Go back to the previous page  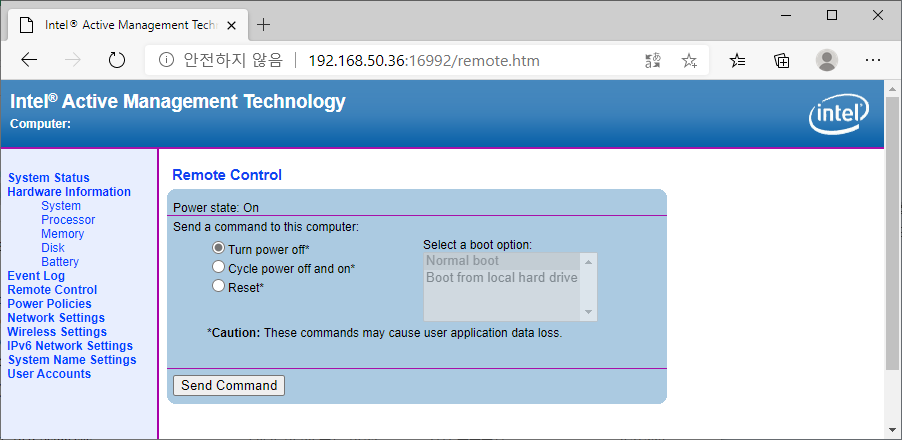click(x=29, y=60)
